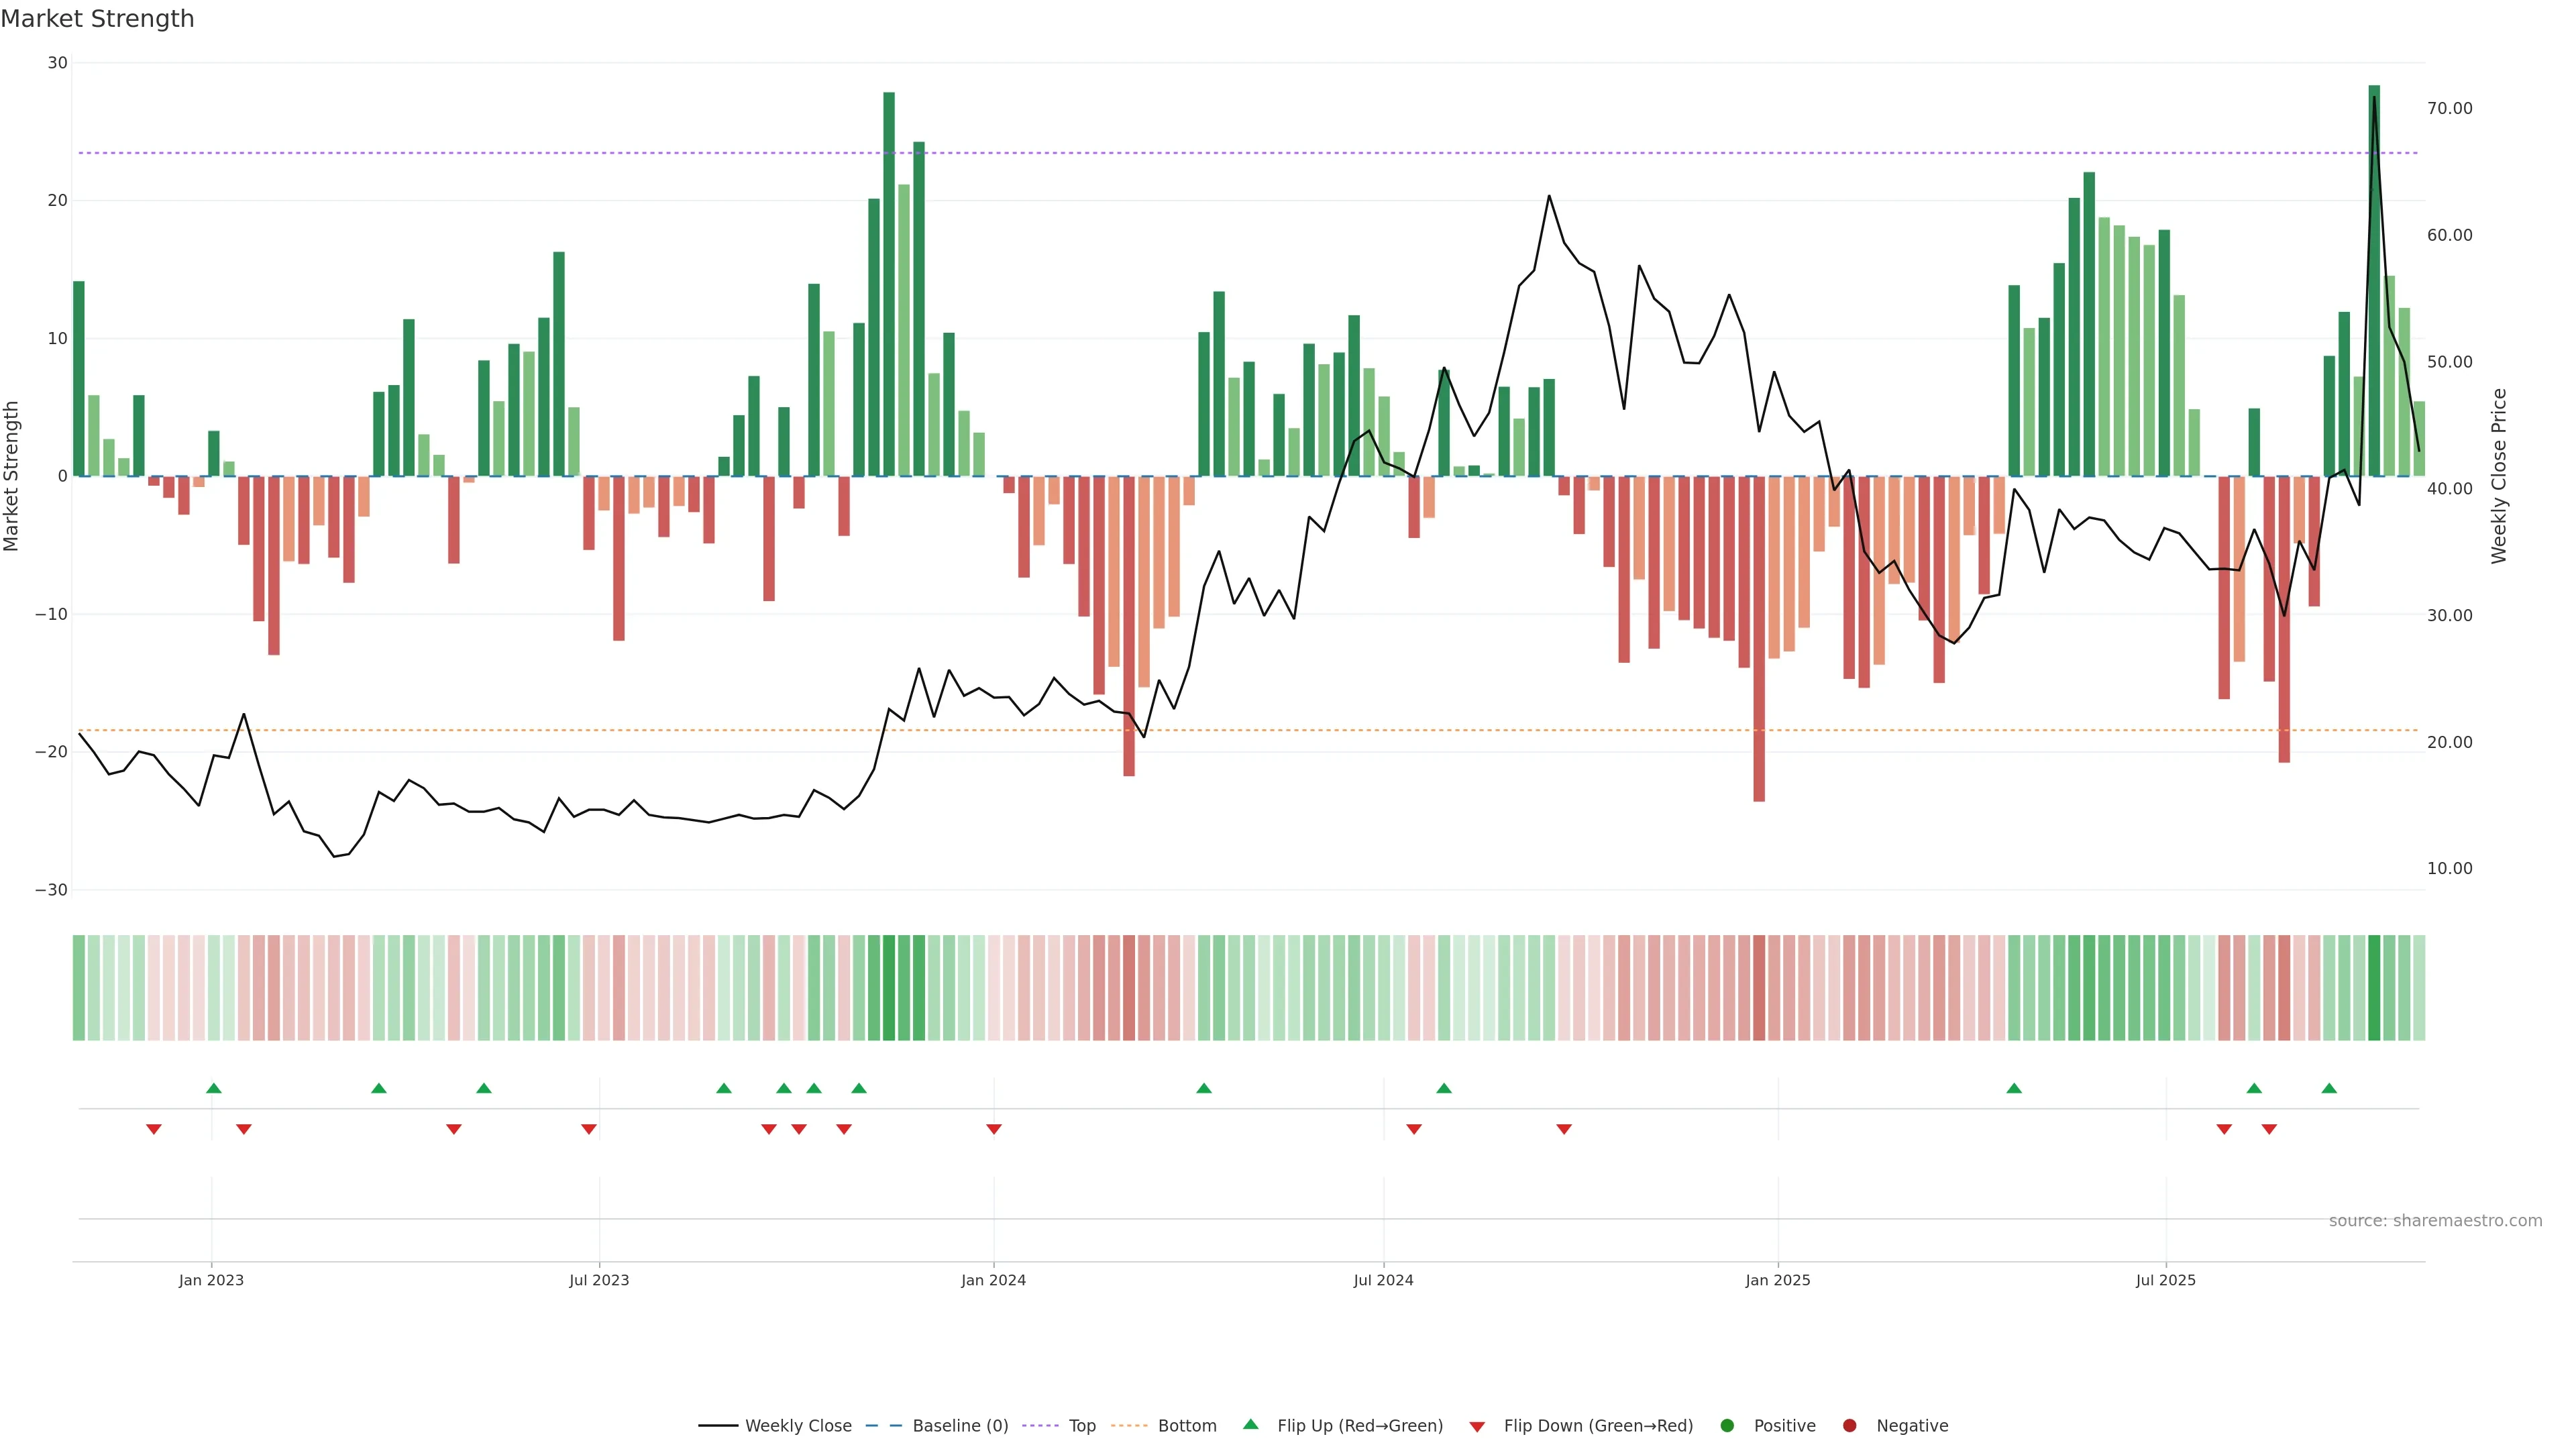Click the Flip Down red triangle legend icon
Viewport: 2576px width, 1449px height.
pos(1477,1427)
